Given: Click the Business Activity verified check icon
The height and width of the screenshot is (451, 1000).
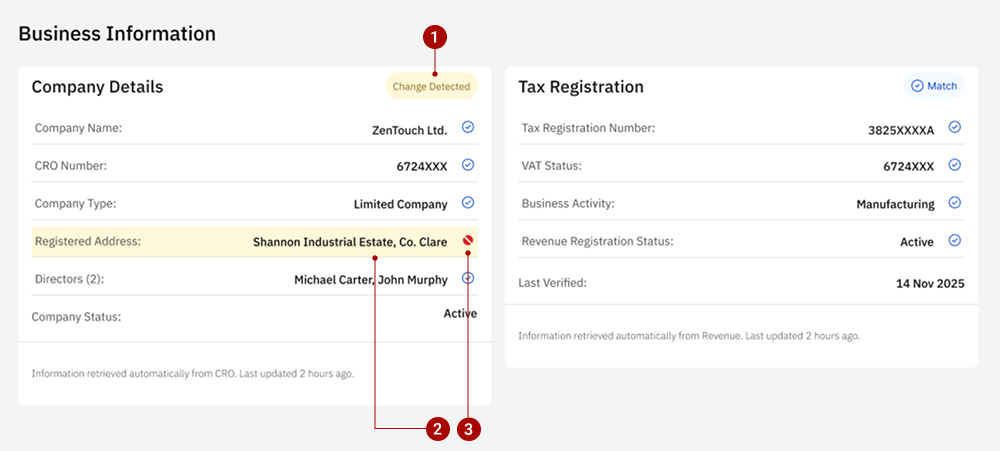Looking at the screenshot, I should tap(955, 203).
